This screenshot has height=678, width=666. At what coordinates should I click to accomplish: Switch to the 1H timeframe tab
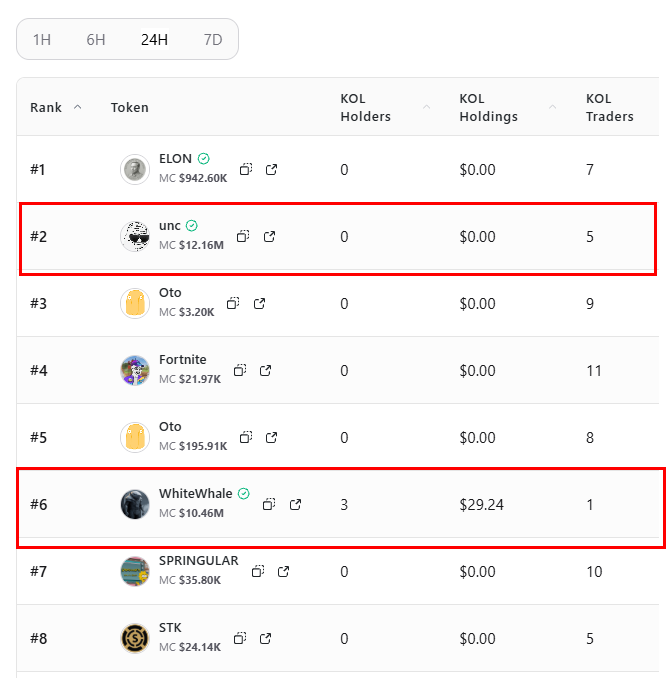[x=42, y=40]
